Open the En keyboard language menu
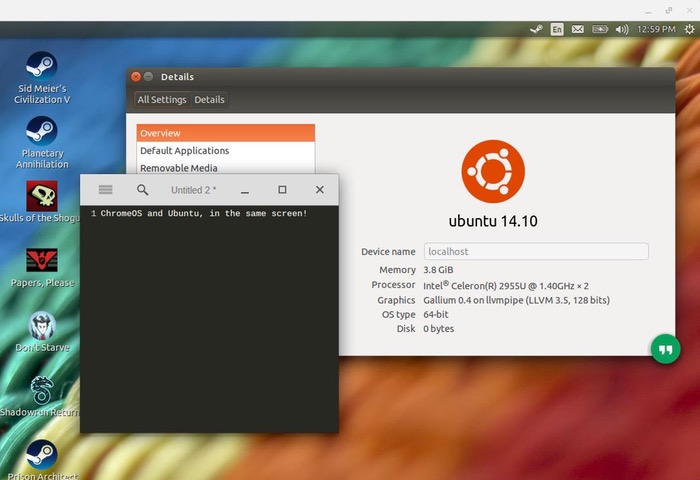Screen dimensions: 700x480 557,30
